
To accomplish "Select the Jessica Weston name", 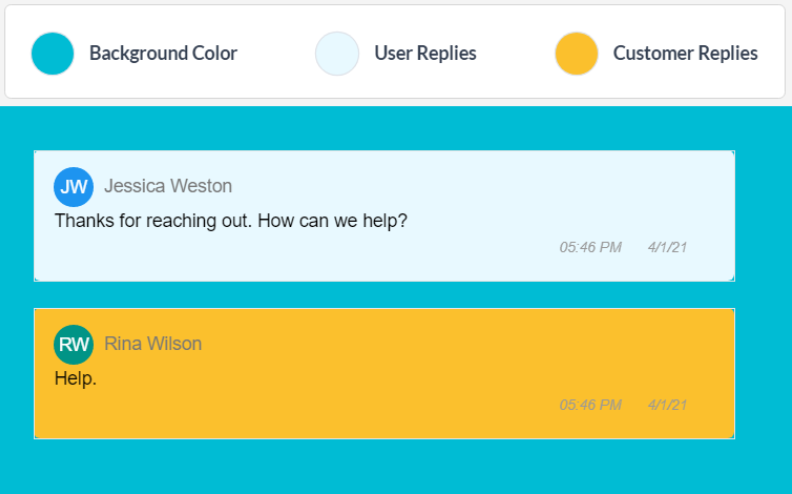I will (168, 186).
